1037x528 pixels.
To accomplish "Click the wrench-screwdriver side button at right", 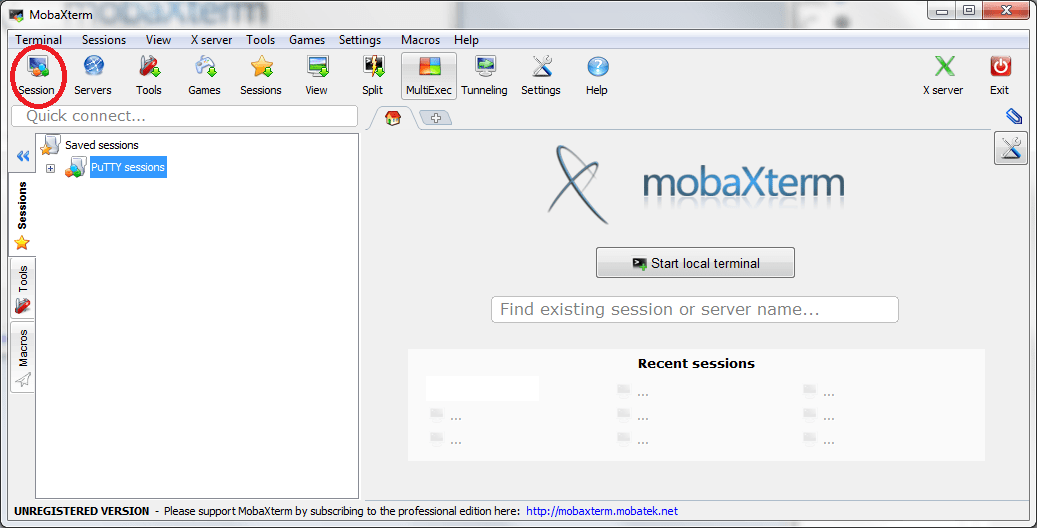I will point(1011,148).
